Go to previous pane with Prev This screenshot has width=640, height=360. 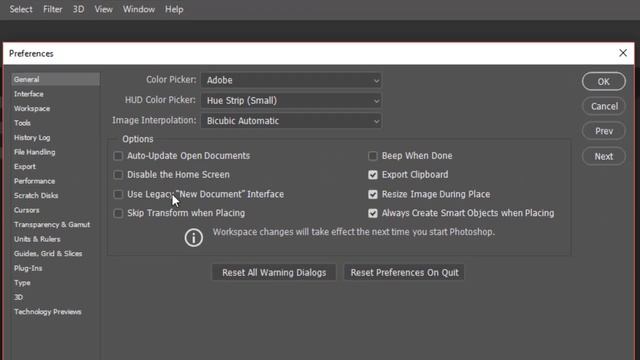point(604,131)
